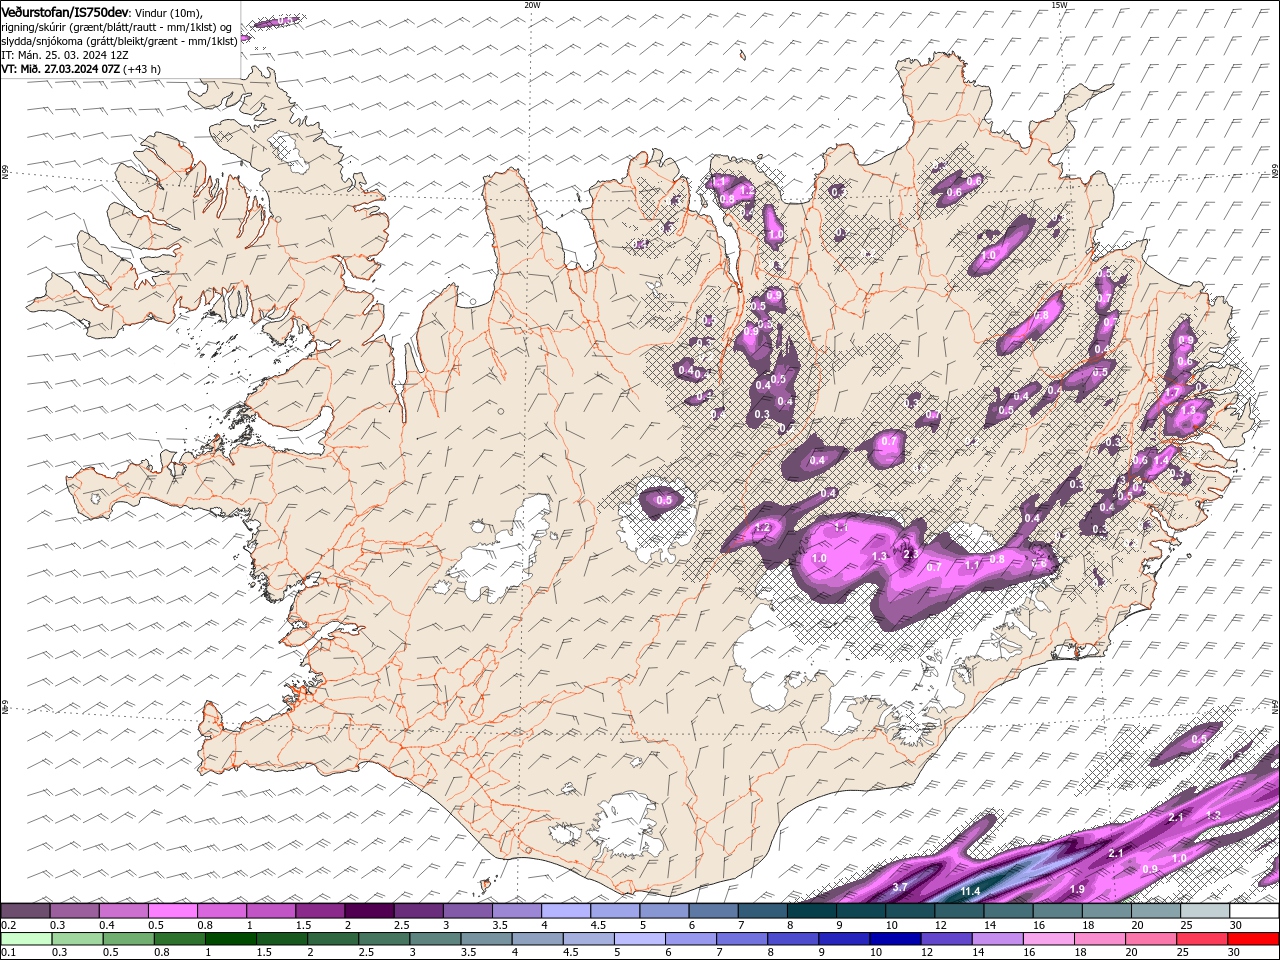This screenshot has height=960, width=1280.
Task: Pick the lavender 4–4.5 snow swatch
Action: tap(566, 911)
